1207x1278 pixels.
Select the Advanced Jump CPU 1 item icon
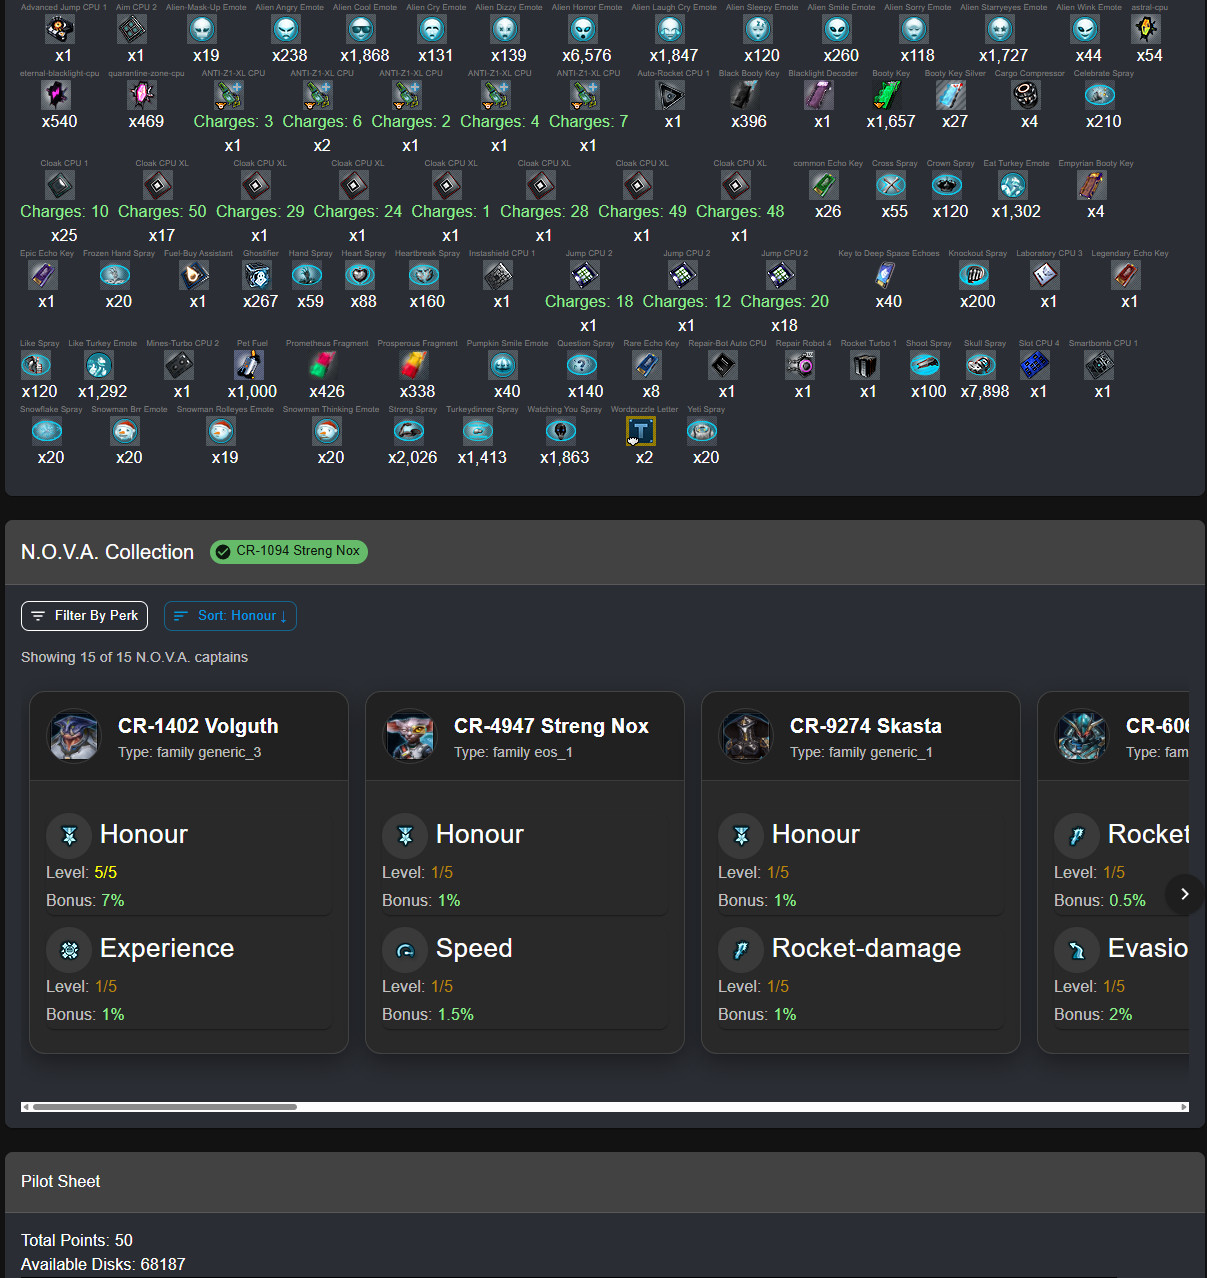pyautogui.click(x=60, y=30)
